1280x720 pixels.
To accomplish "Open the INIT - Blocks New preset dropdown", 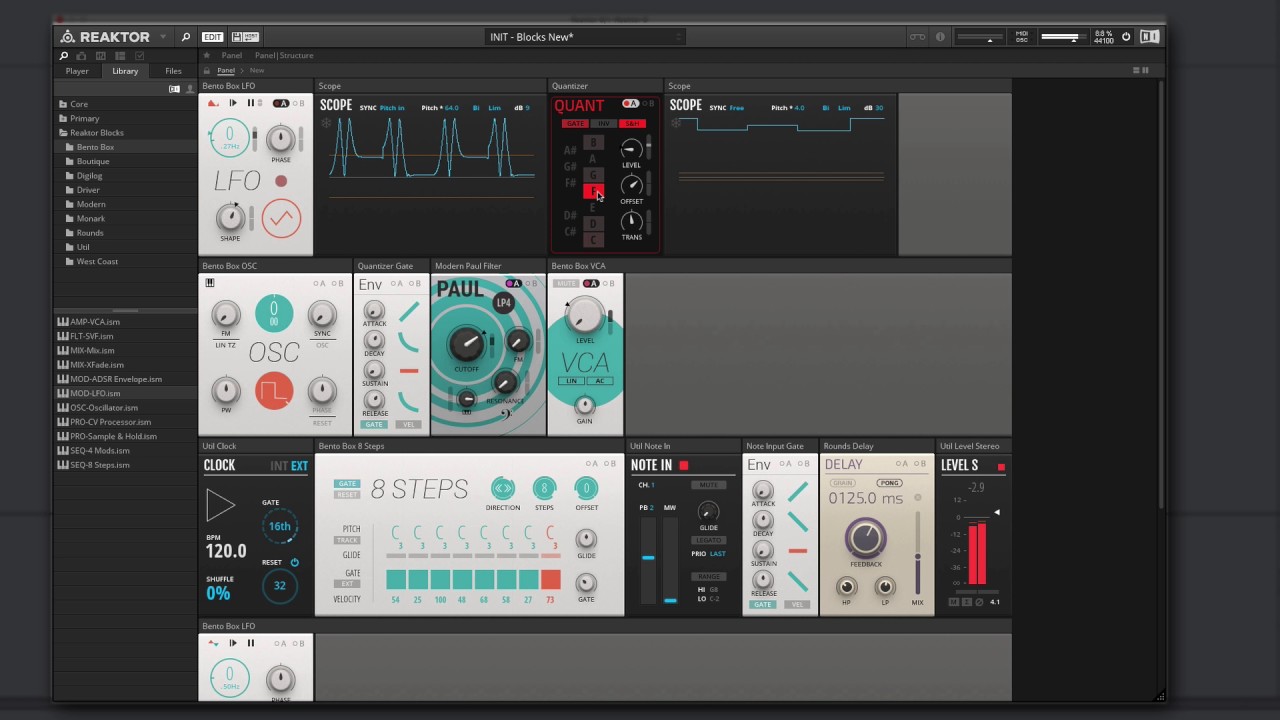I will coord(585,37).
